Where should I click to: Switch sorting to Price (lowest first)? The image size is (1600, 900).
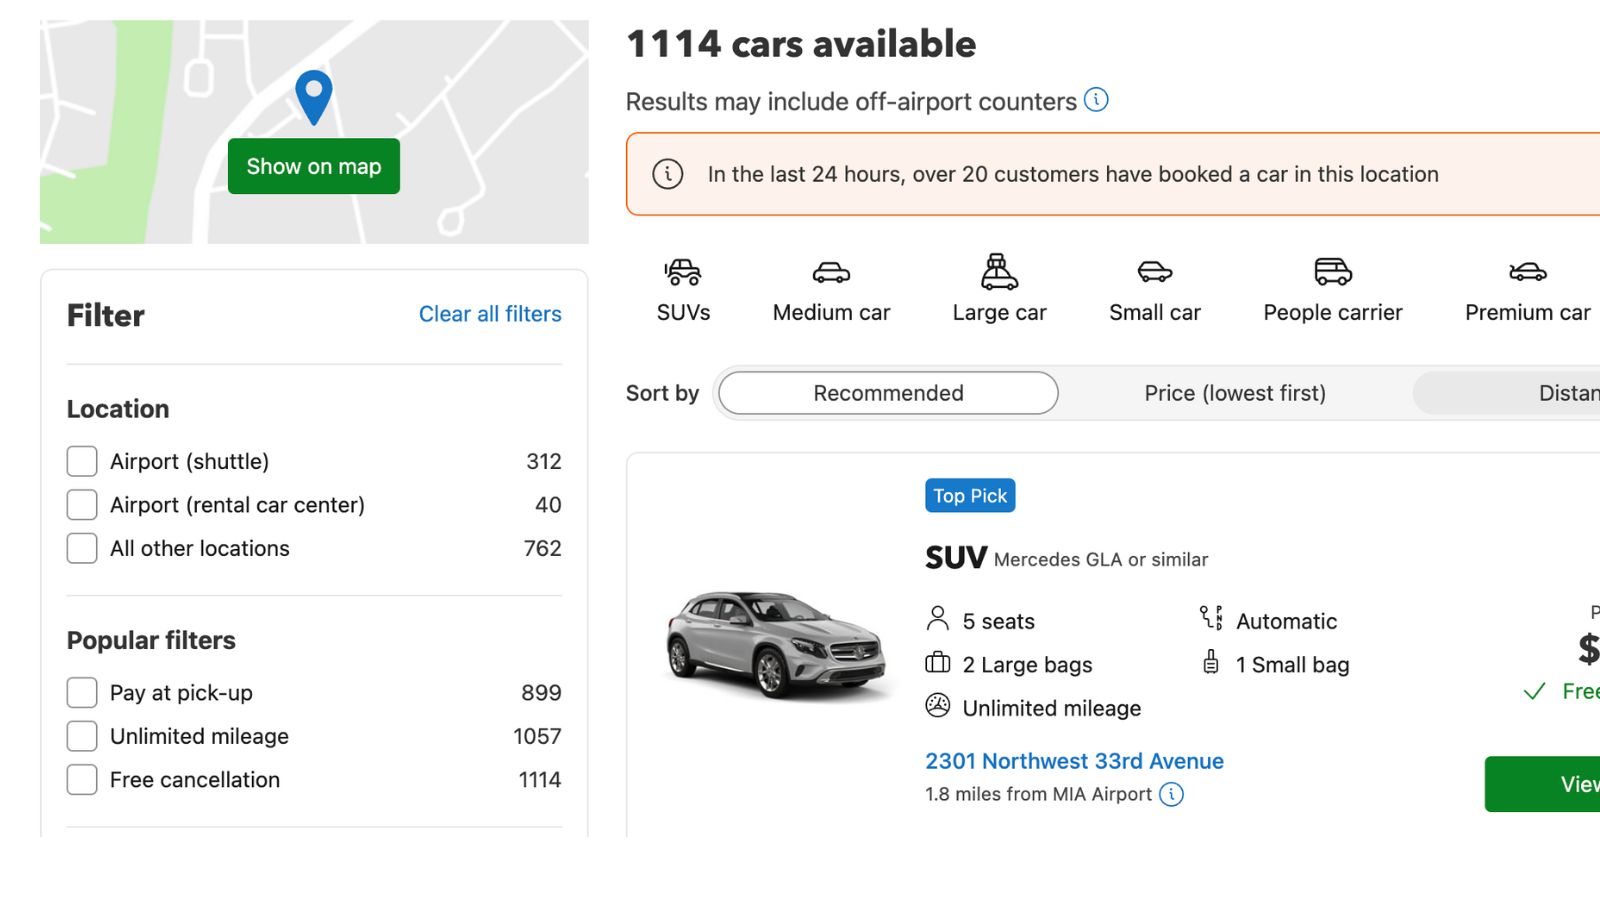coord(1235,393)
